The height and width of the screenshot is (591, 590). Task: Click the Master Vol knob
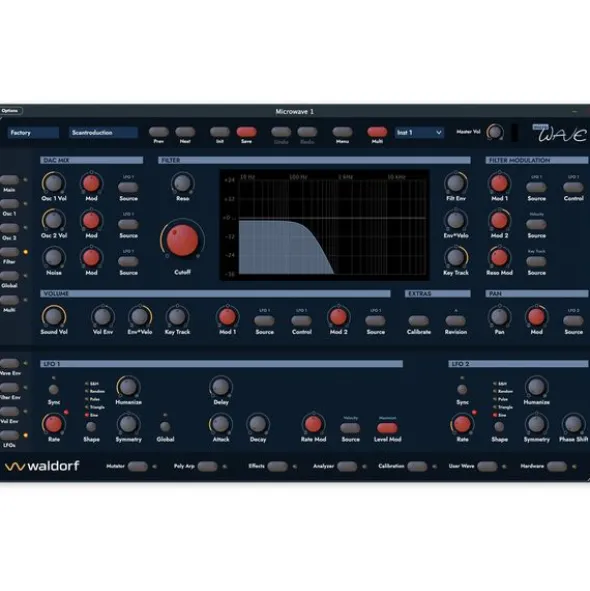pos(495,132)
